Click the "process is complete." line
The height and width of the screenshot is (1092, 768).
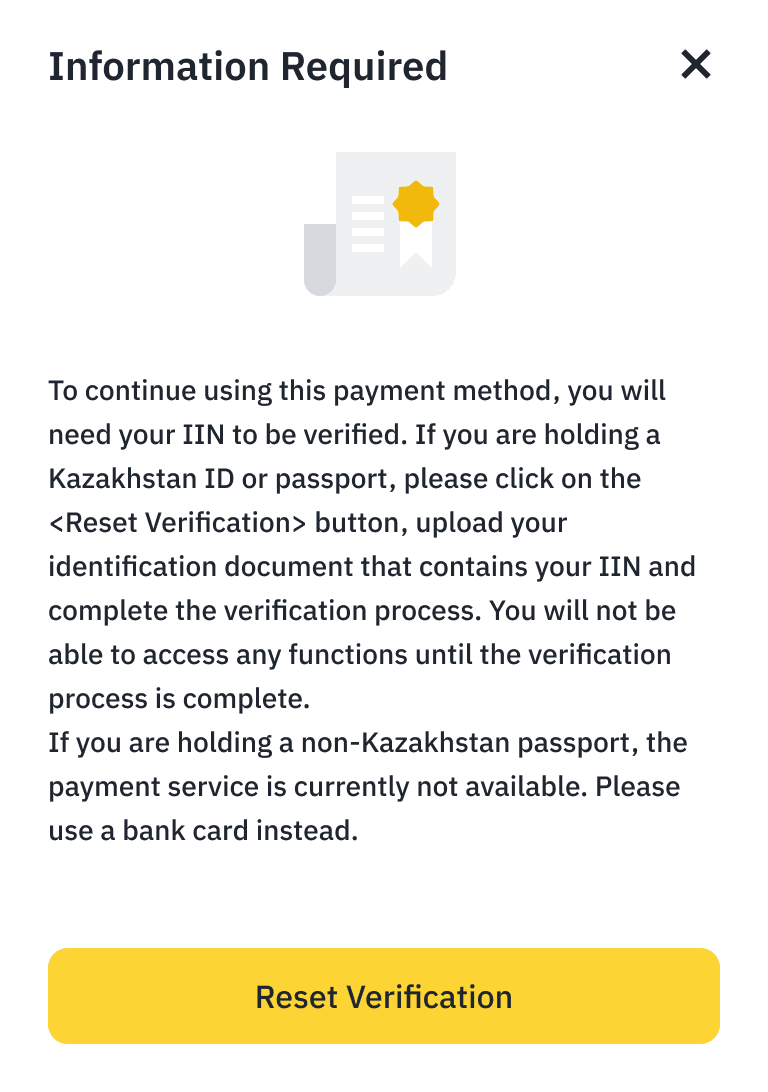179,698
